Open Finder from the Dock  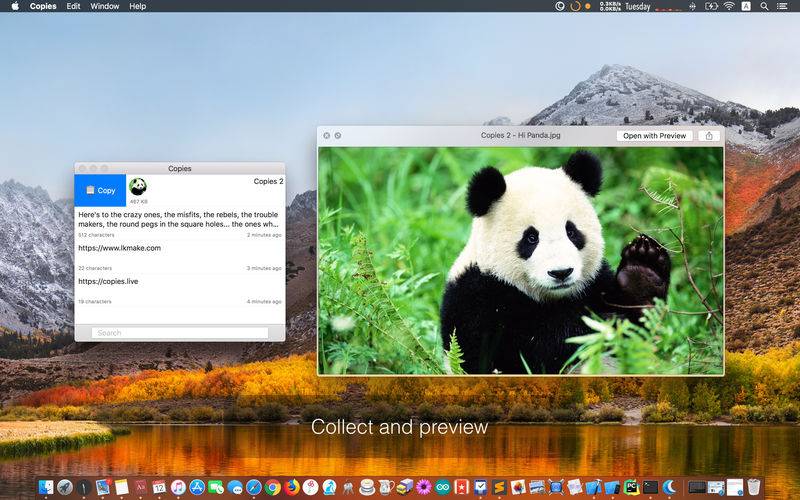[x=46, y=487]
